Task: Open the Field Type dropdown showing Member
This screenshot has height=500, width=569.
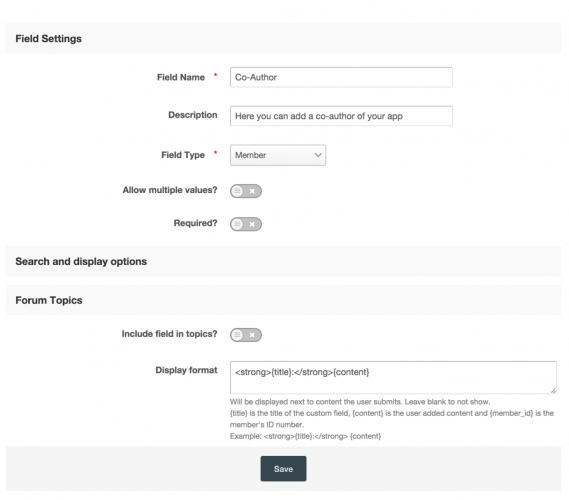Action: pyautogui.click(x=278, y=155)
